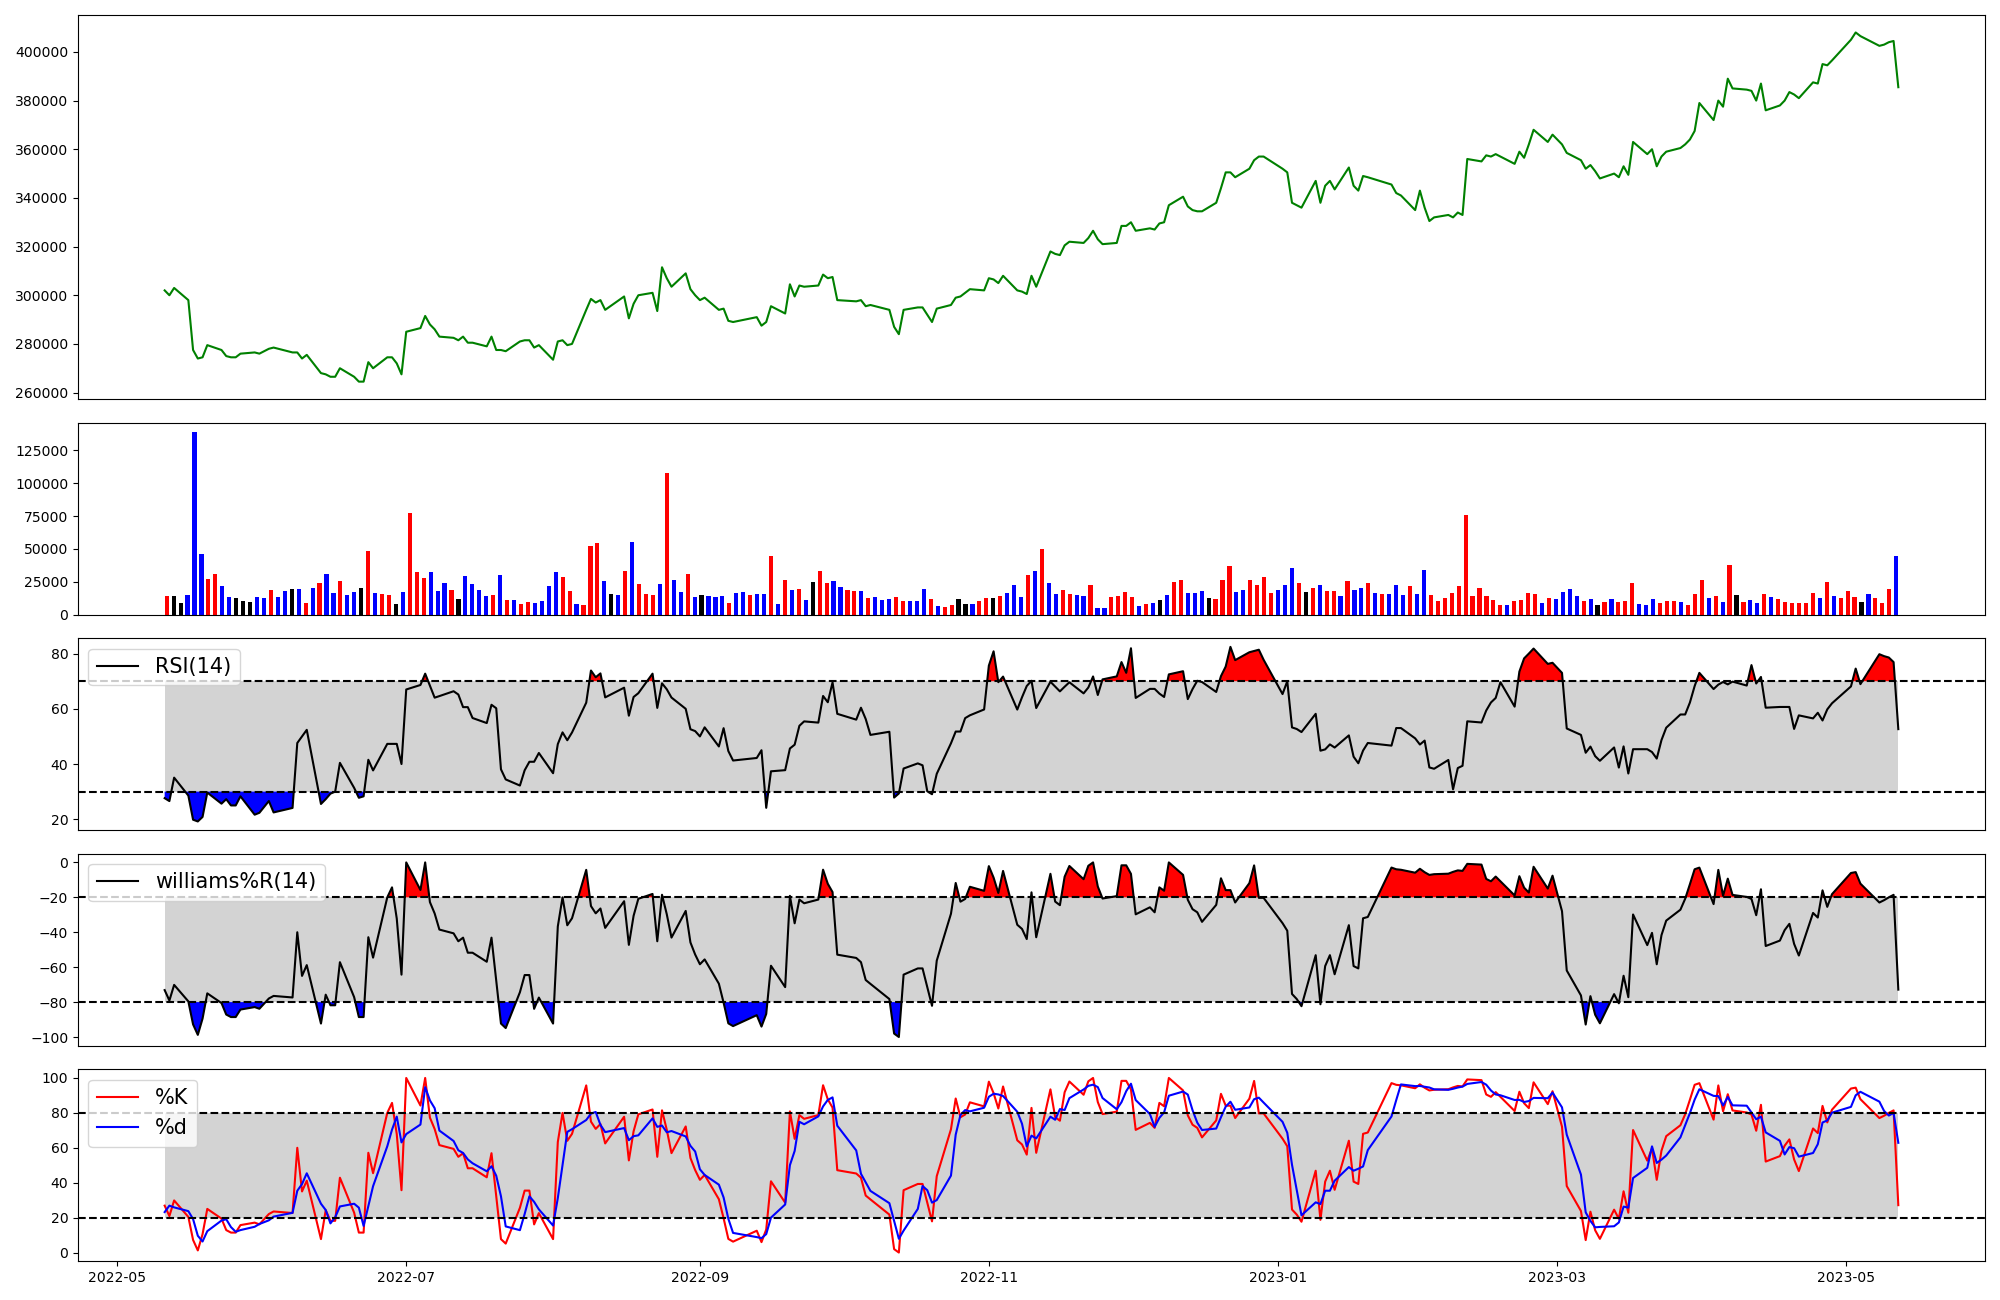The width and height of the screenshot is (2000, 1300).
Task: Click the 260000 price axis label
Action: pyautogui.click(x=42, y=393)
